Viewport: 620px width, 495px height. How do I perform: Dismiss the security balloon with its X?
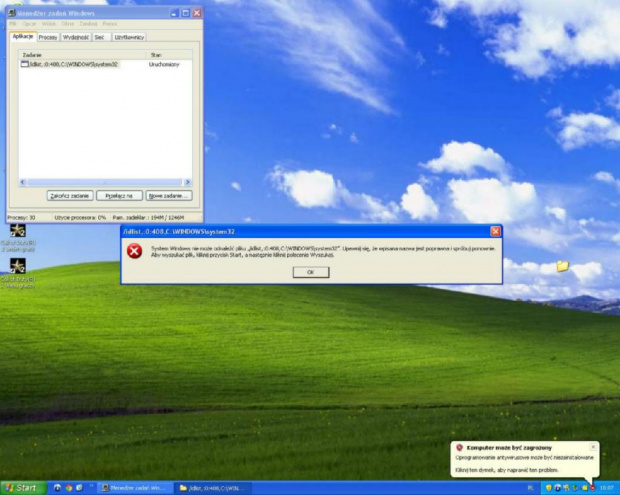(593, 447)
